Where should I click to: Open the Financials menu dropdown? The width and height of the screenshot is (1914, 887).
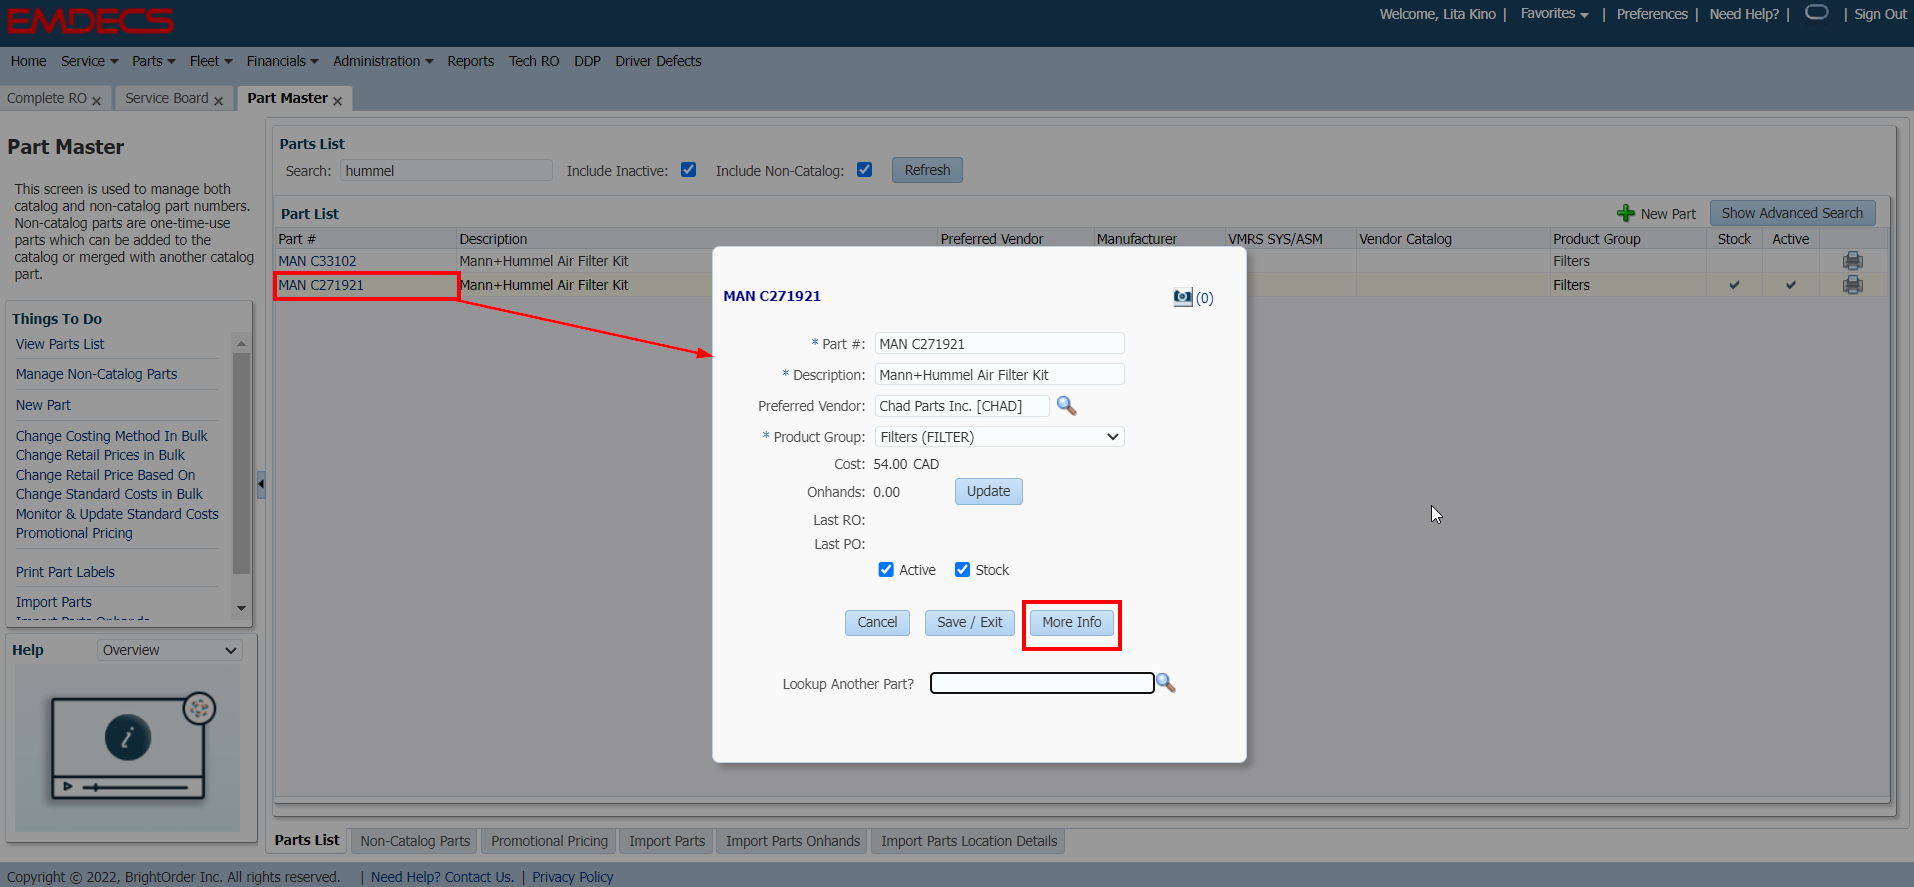pyautogui.click(x=282, y=61)
